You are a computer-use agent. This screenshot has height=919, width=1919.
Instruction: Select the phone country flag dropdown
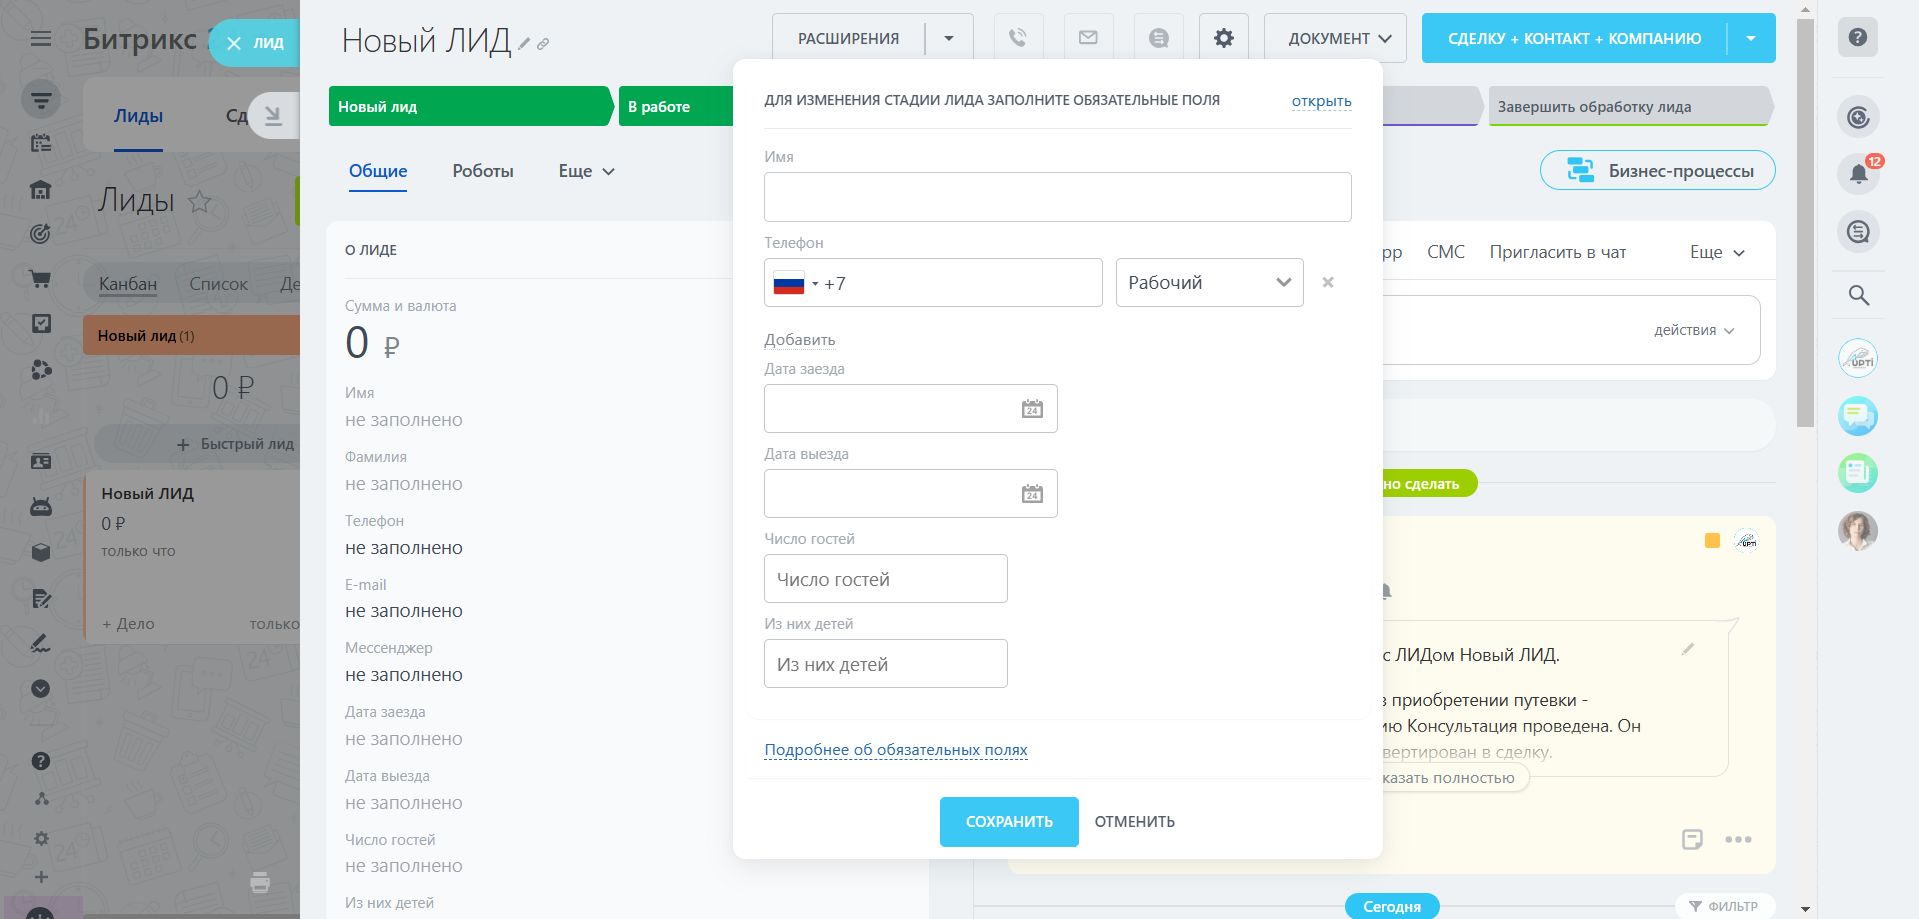[x=795, y=283]
